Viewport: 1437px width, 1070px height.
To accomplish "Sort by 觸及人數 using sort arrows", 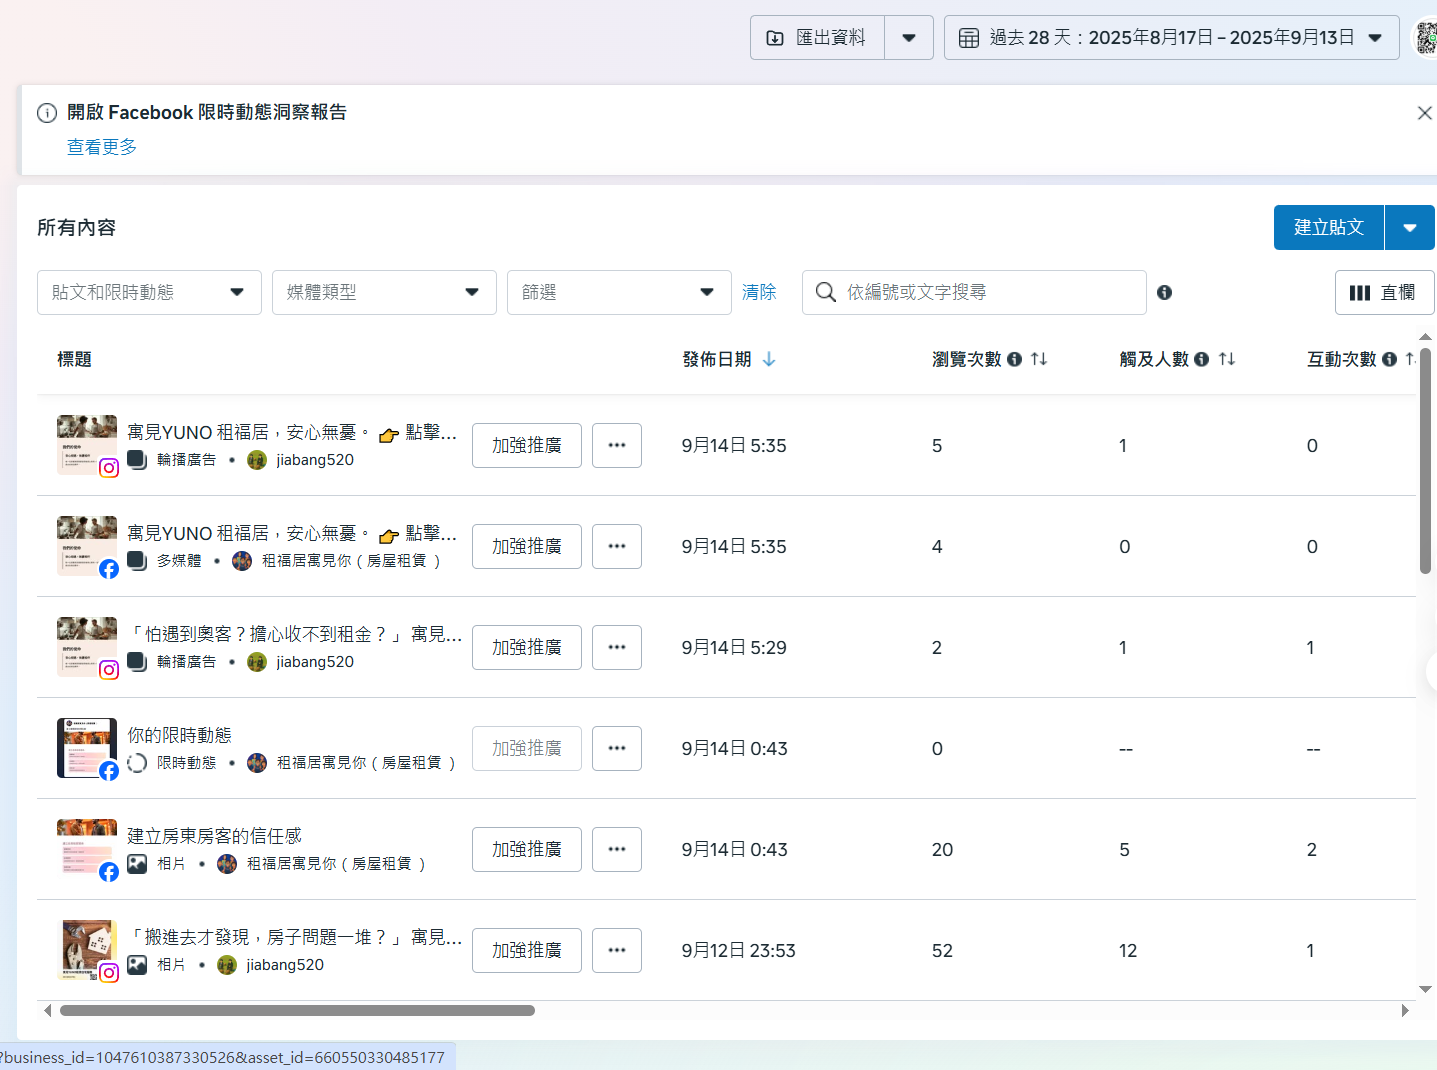I will [x=1227, y=359].
